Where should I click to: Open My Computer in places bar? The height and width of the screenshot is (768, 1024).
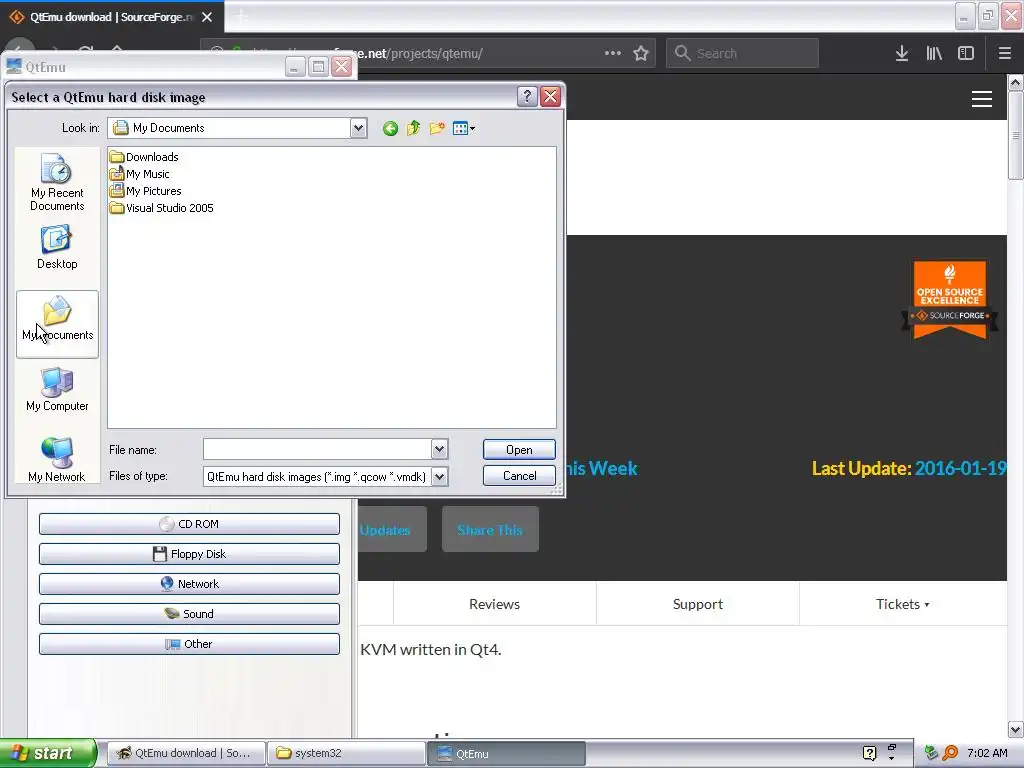tap(57, 389)
